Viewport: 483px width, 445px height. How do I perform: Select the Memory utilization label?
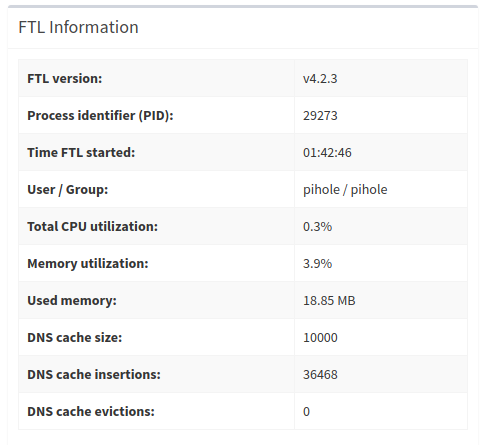(88, 264)
